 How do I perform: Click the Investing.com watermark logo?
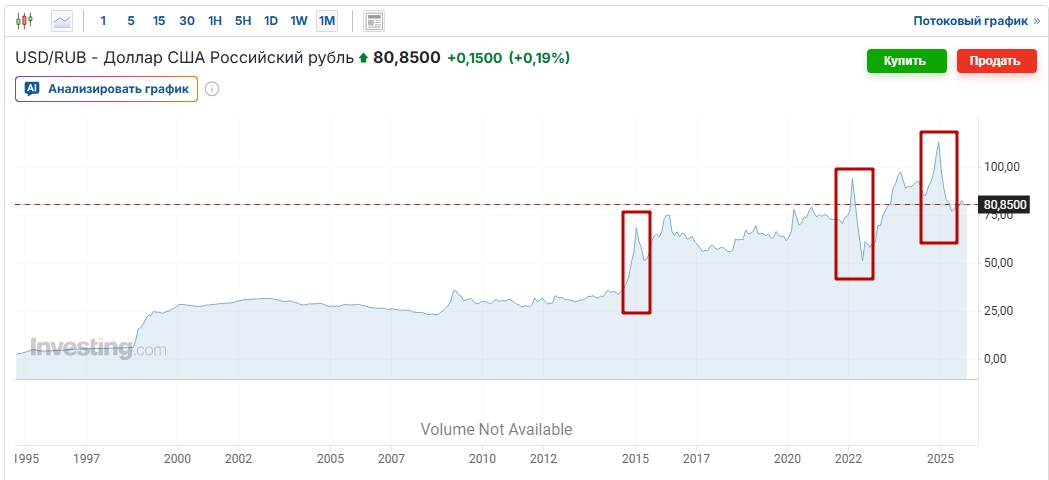[98, 348]
